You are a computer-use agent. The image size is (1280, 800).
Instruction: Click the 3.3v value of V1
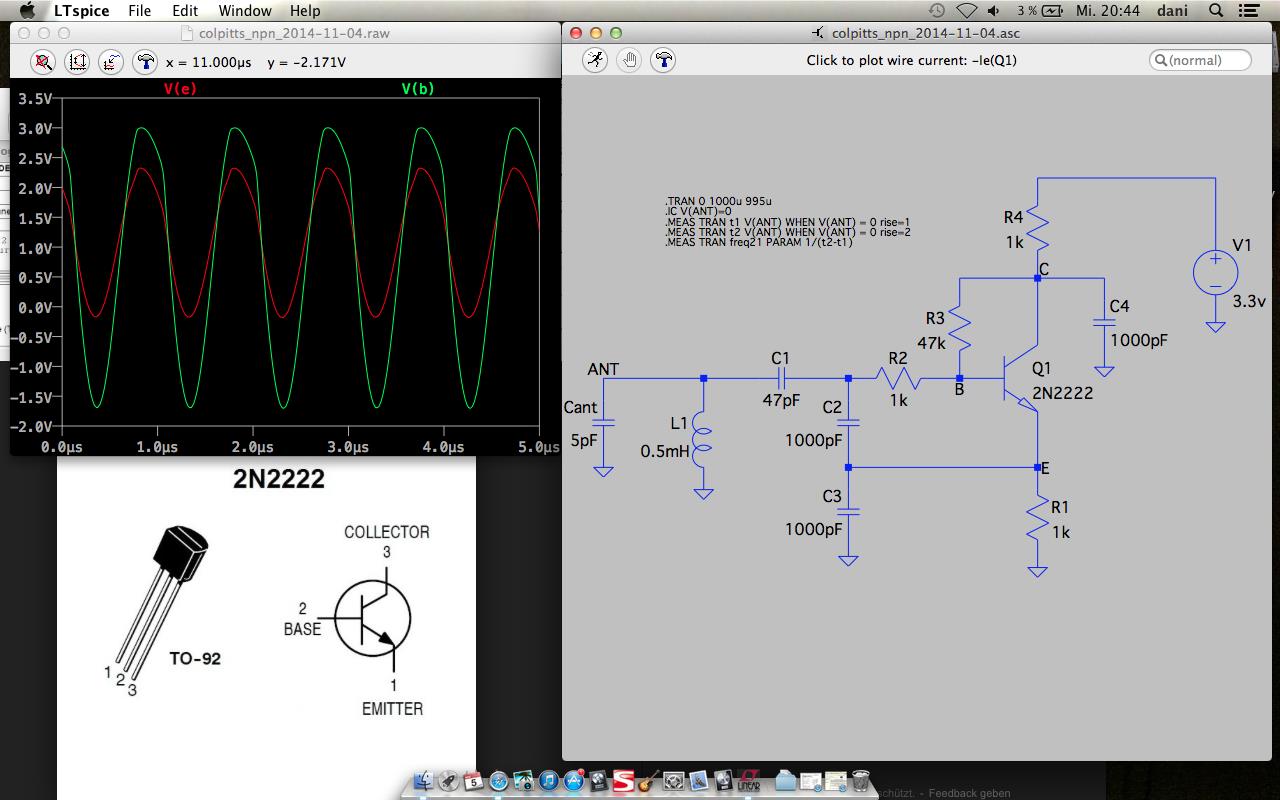pyautogui.click(x=1248, y=300)
